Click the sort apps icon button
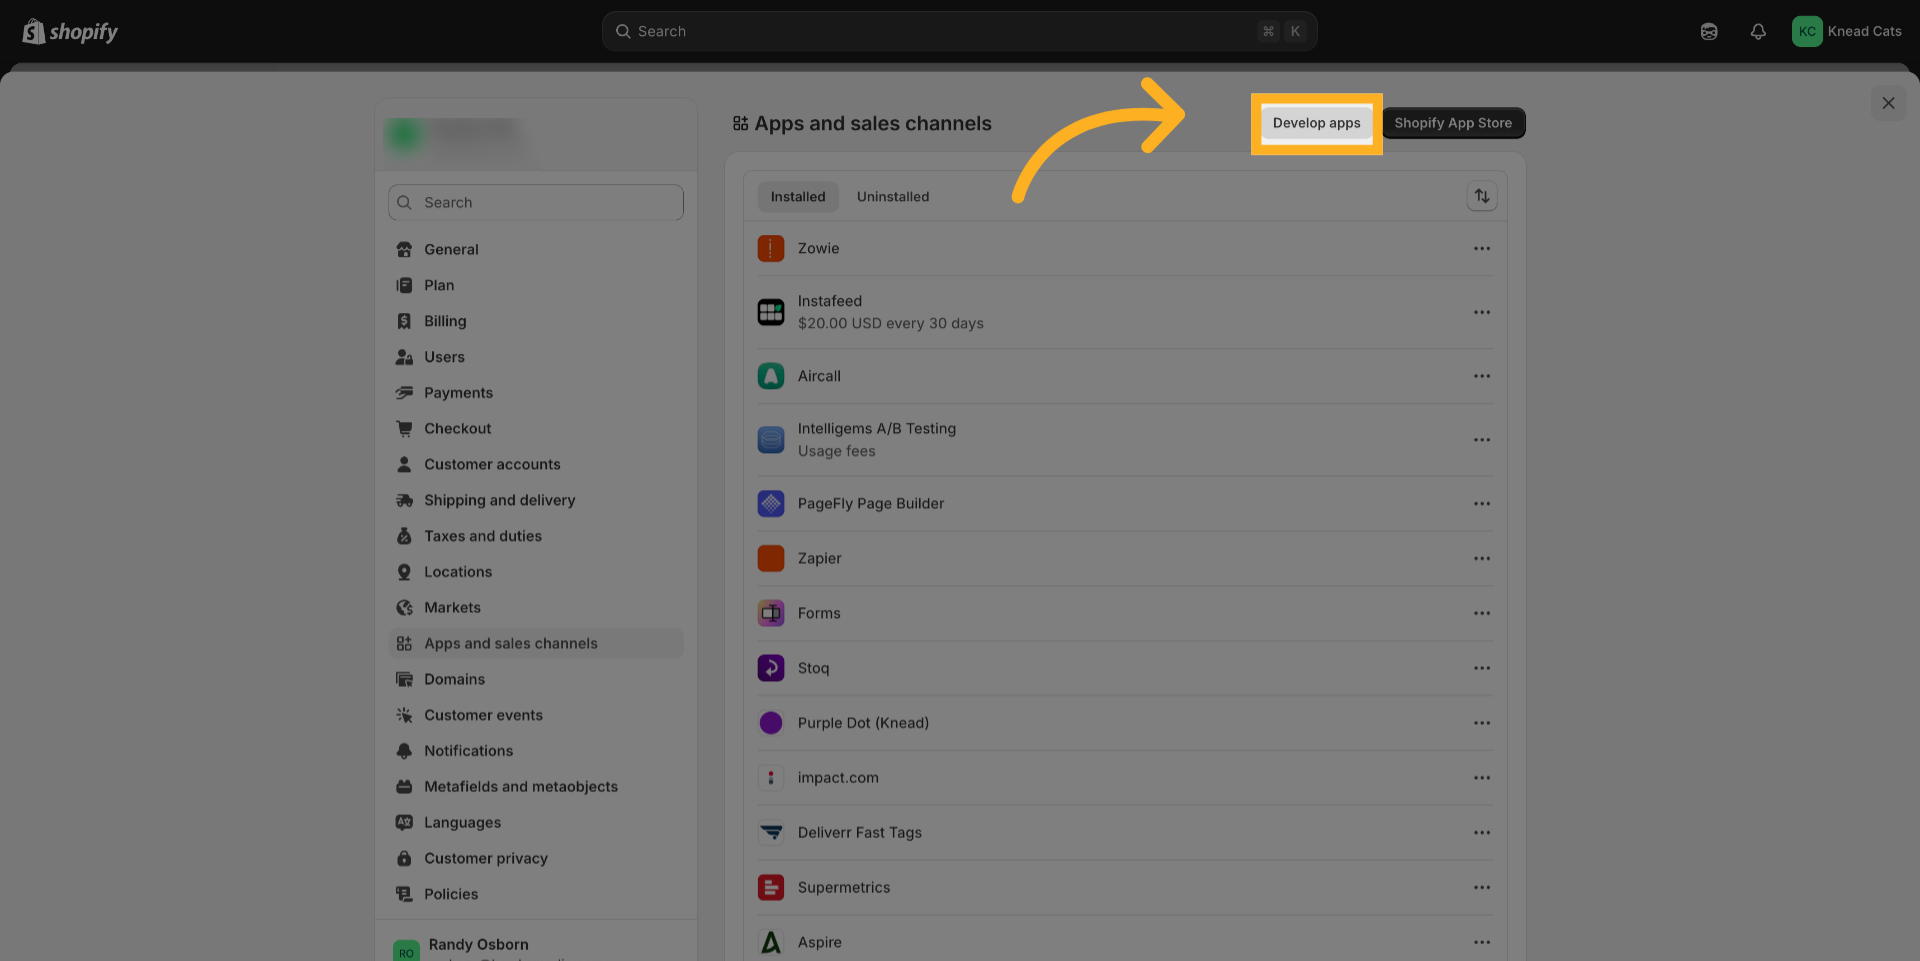Viewport: 1920px width, 961px height. (x=1482, y=196)
